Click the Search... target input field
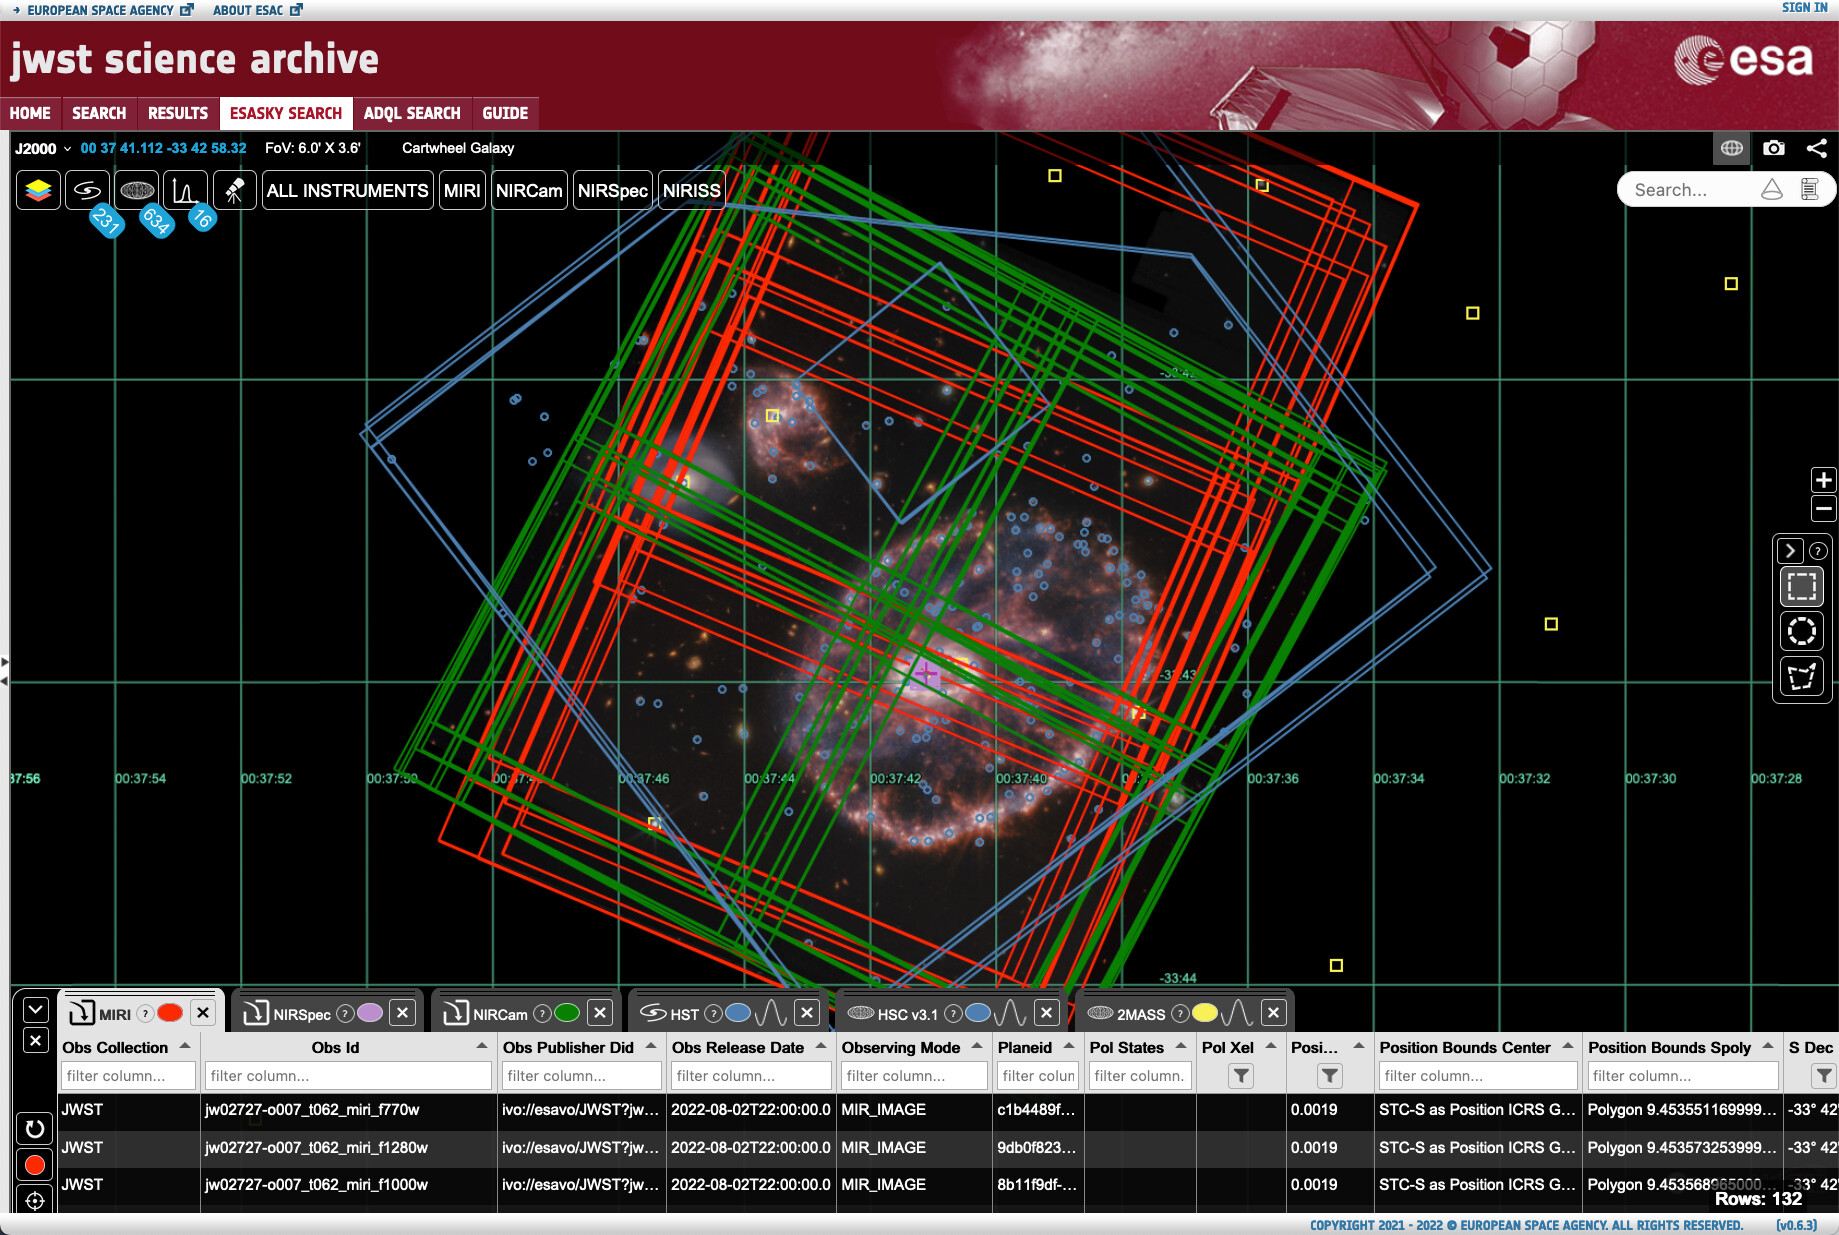This screenshot has width=1839, height=1235. coord(1690,189)
